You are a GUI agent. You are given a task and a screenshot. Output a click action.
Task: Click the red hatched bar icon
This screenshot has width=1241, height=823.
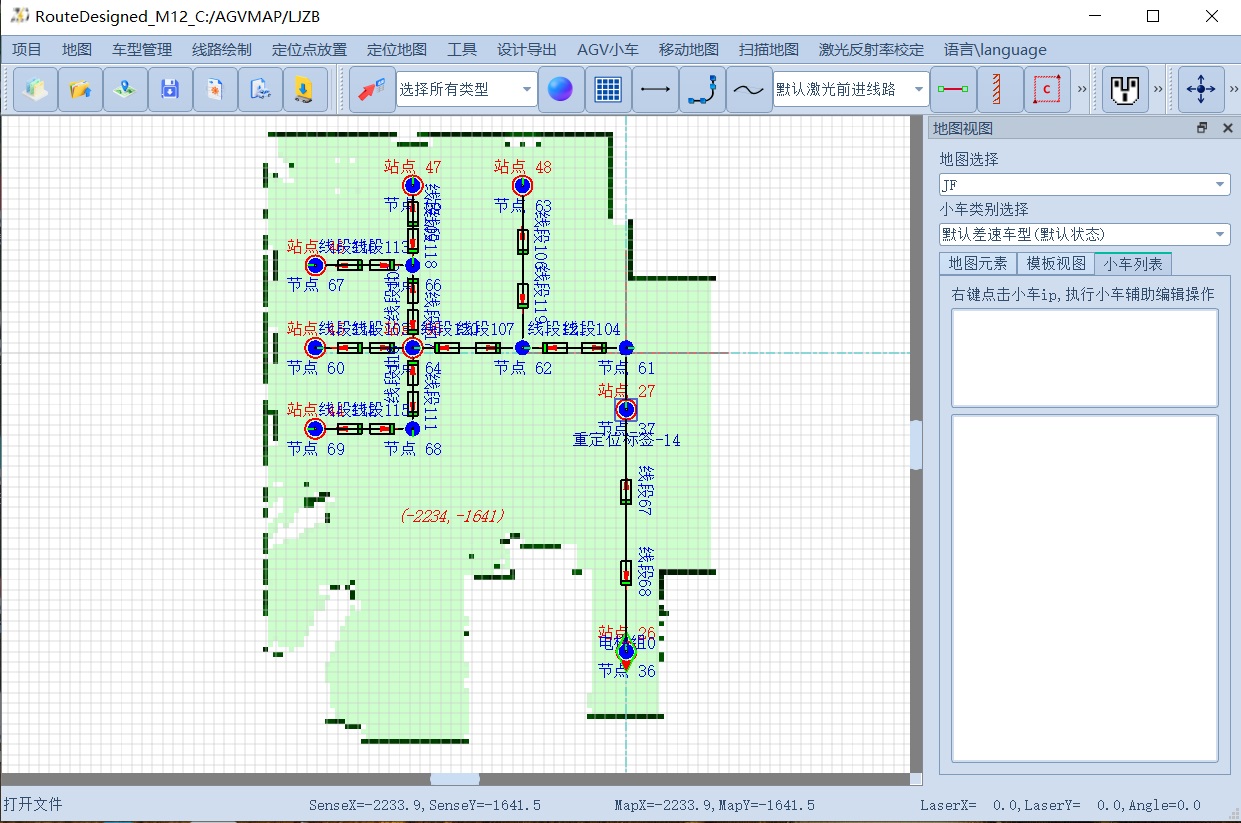coord(999,90)
